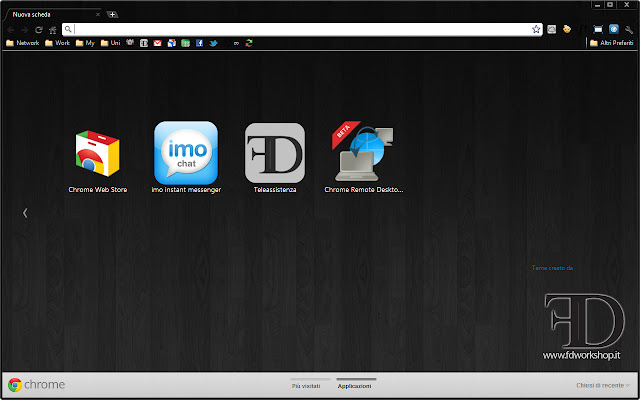Open the Twitter bird bookmark
The width and height of the screenshot is (640, 400).
point(213,43)
